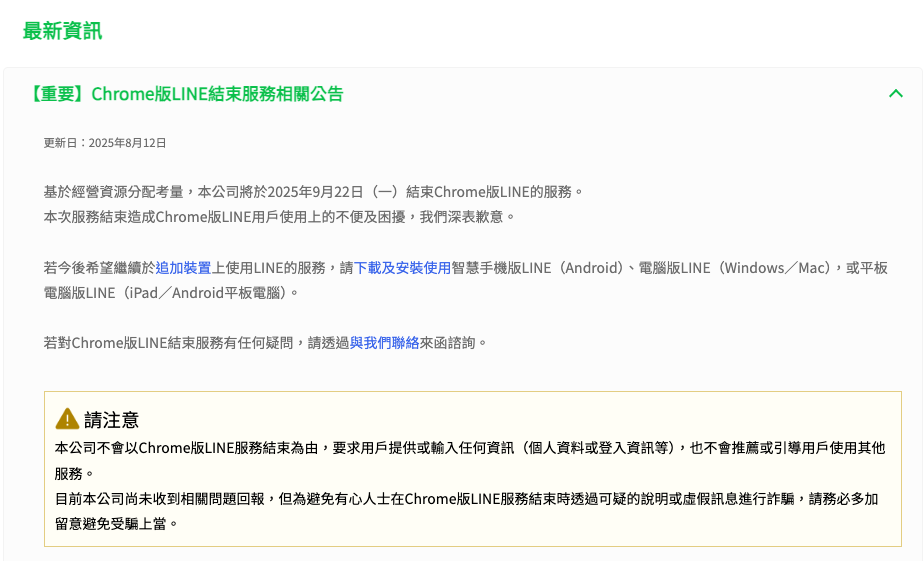Viewport: 923px width, 561px height.
Task: Click the announcement title 【重要】Chrome版LINE結束服務相關公告
Action: [x=185, y=94]
